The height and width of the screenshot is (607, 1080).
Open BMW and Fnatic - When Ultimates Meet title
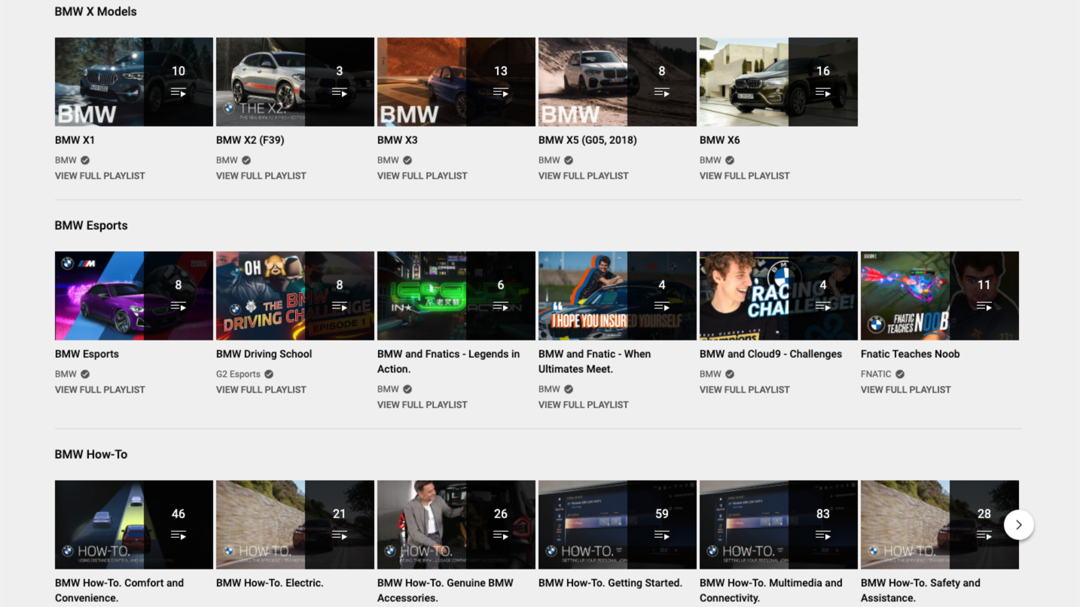pos(594,361)
